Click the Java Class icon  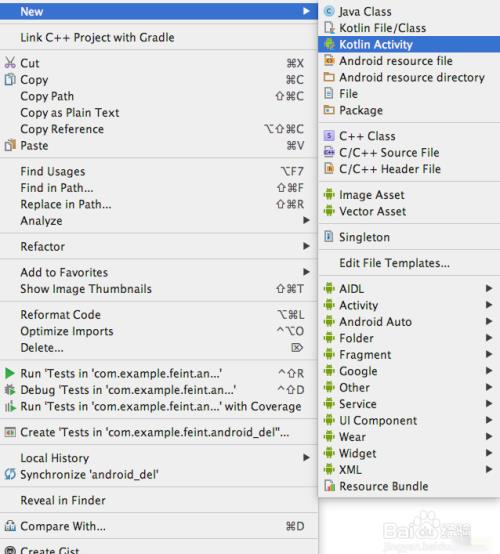point(329,11)
